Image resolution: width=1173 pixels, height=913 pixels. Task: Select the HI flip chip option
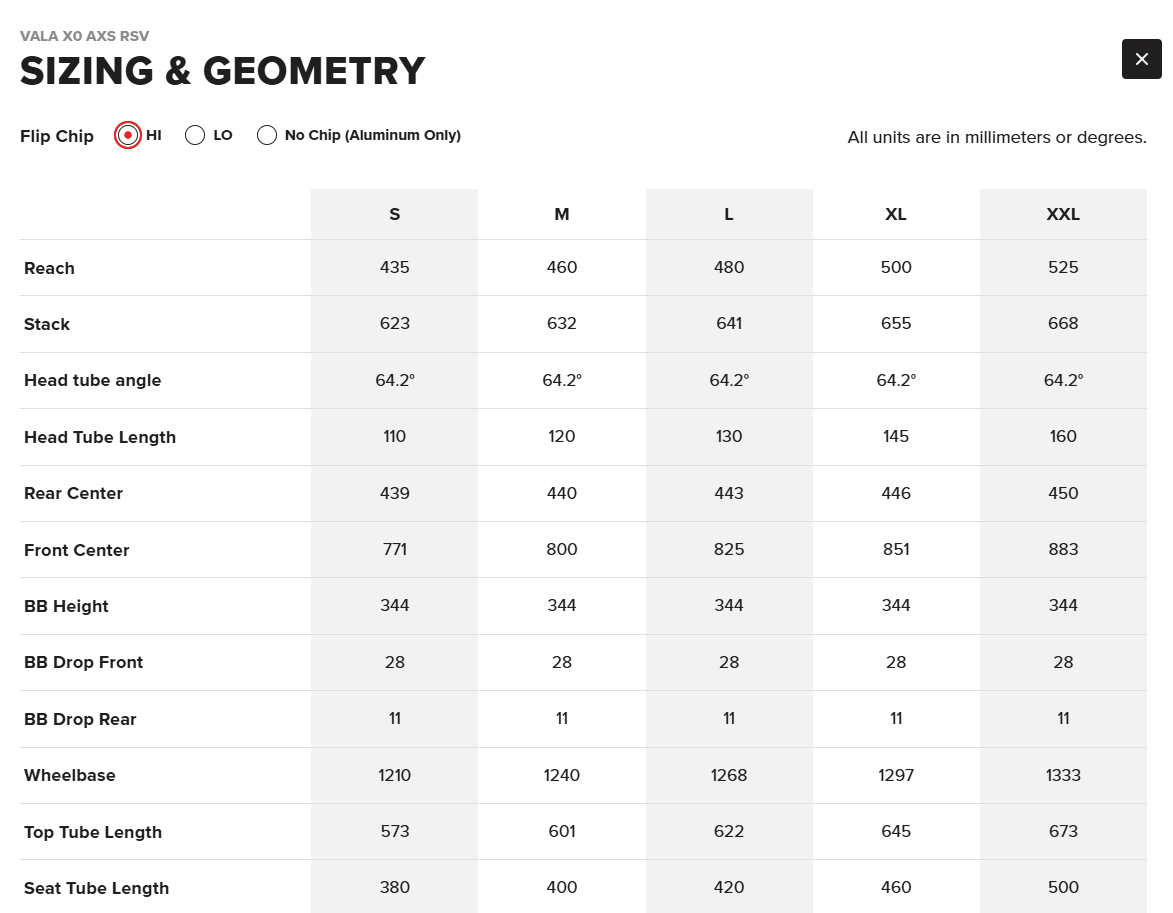[128, 135]
